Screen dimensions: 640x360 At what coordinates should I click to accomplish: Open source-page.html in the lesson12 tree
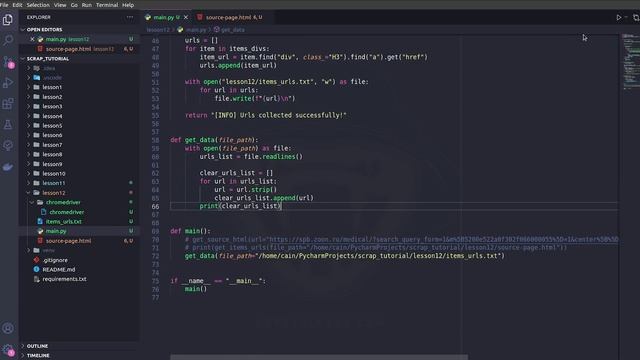(x=68, y=241)
